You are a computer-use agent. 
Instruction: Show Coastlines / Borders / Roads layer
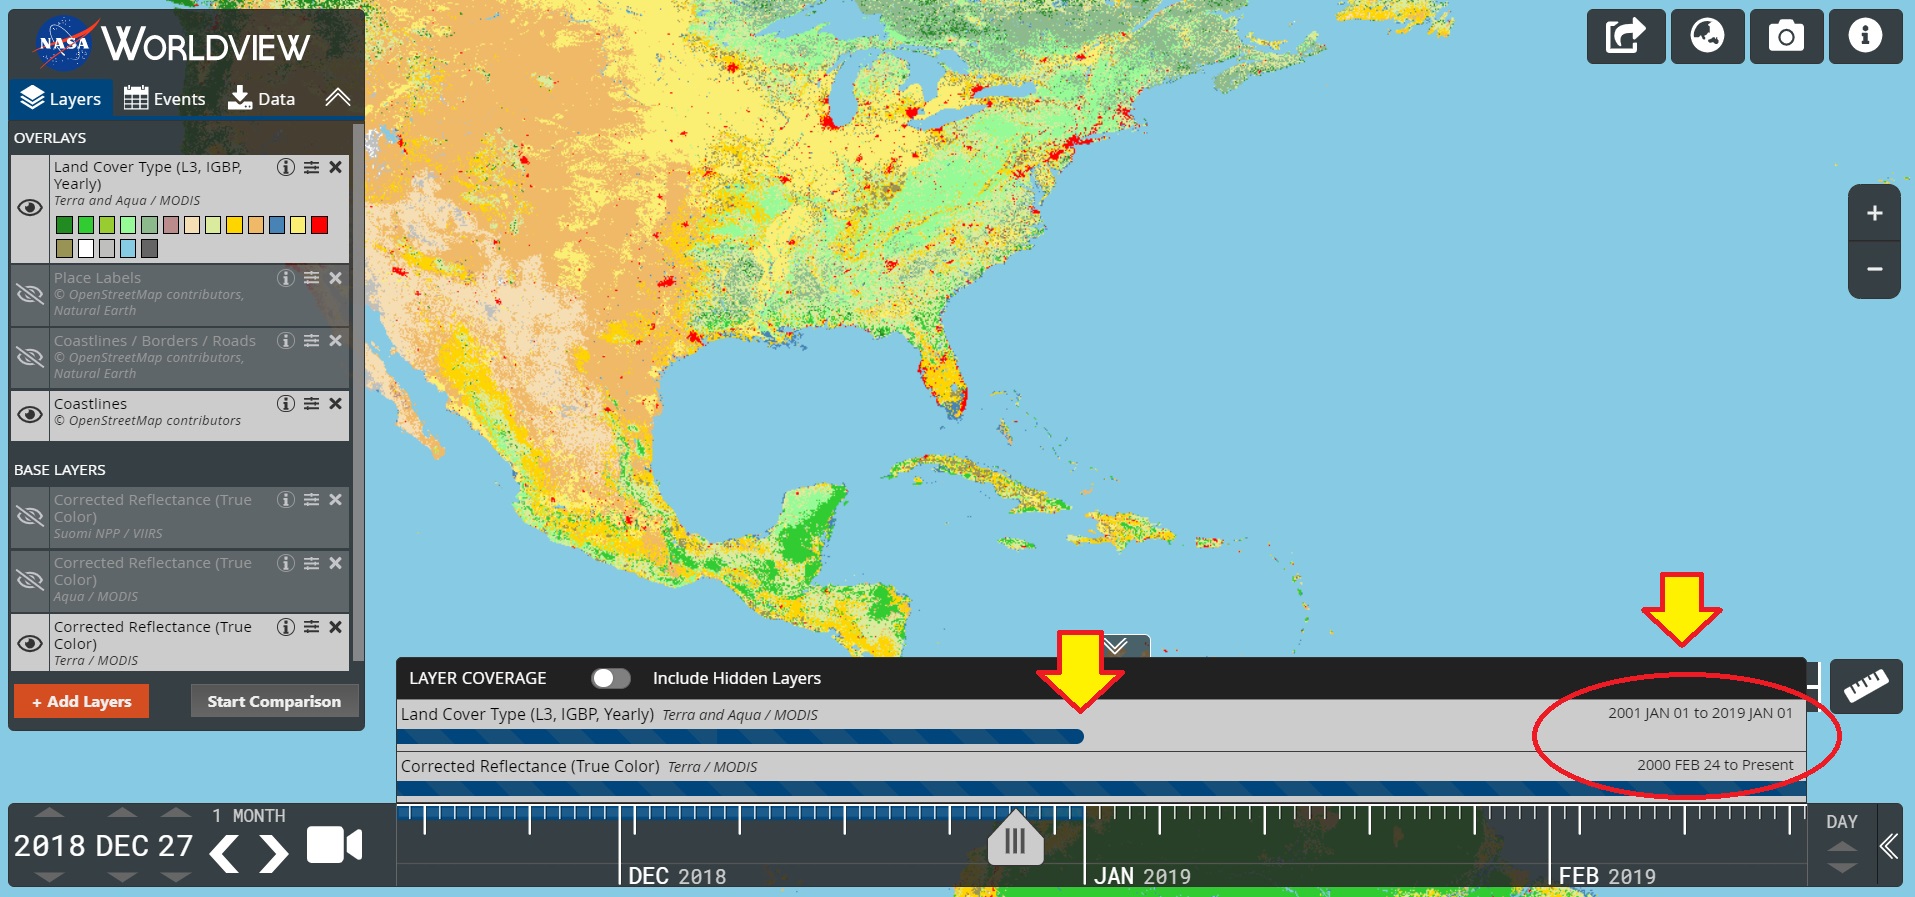[x=30, y=357]
